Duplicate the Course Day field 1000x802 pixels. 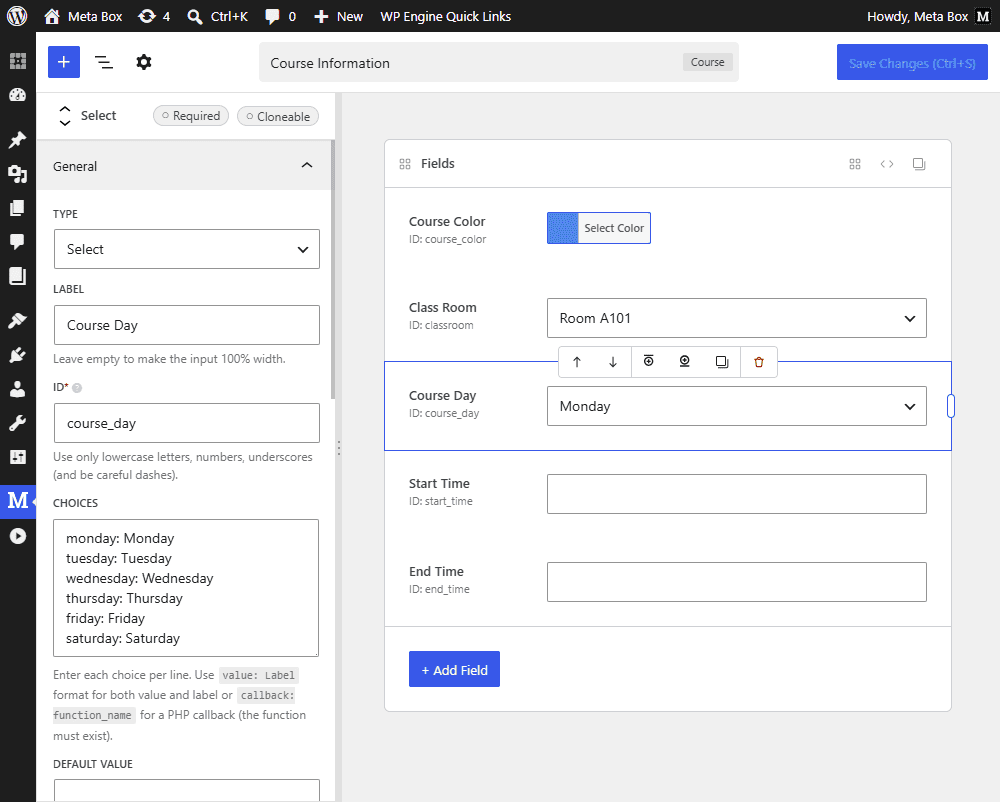point(722,362)
